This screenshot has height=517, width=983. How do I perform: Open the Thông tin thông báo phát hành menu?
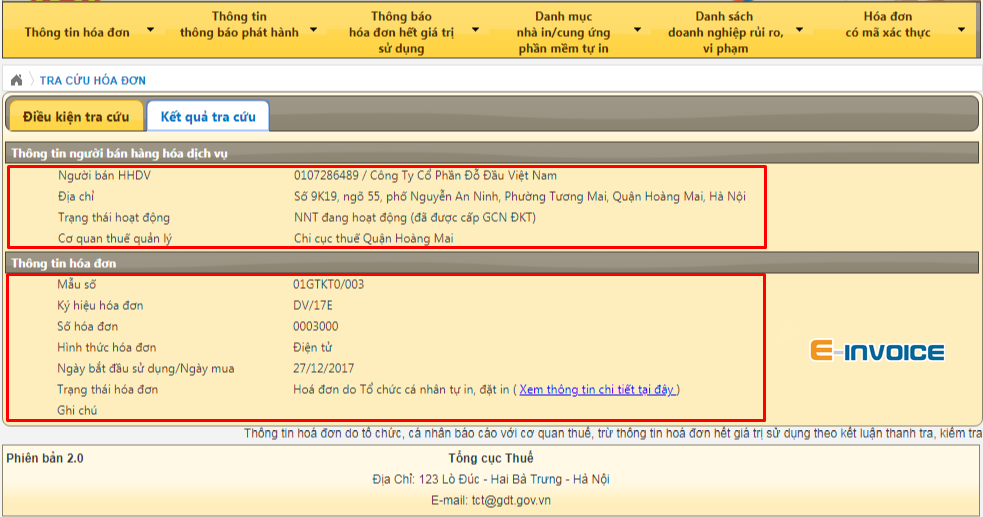[239, 25]
